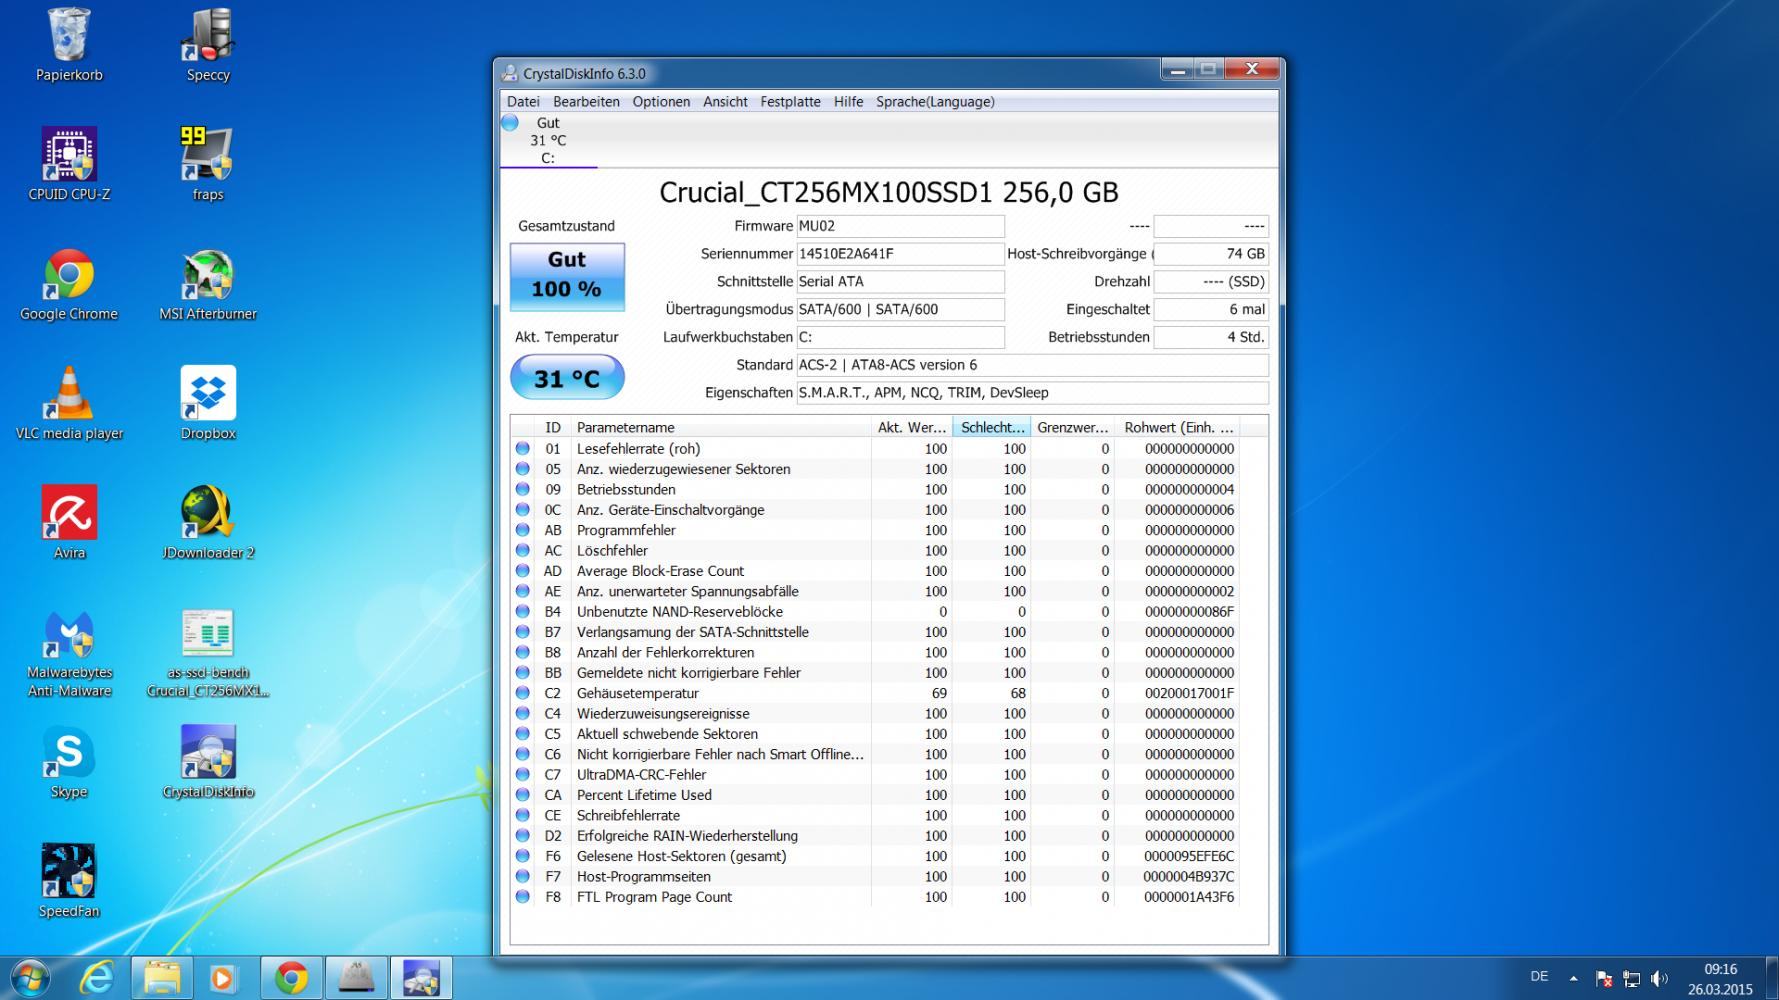Click the Schlecht... column header
The image size is (1779, 1000).
[992, 427]
